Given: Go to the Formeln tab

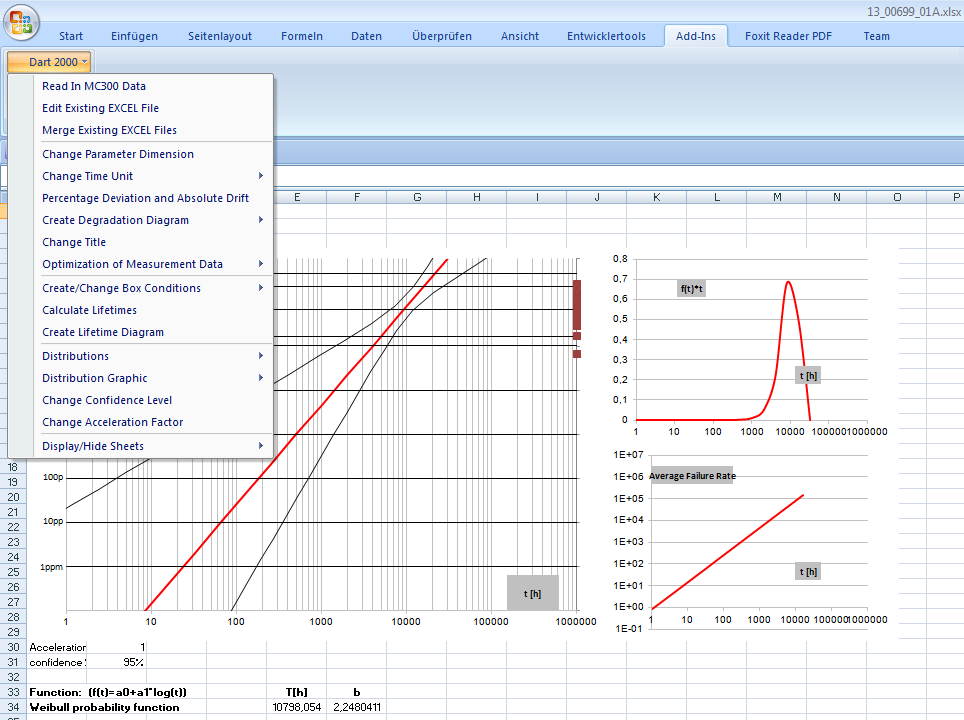Looking at the screenshot, I should coord(301,36).
